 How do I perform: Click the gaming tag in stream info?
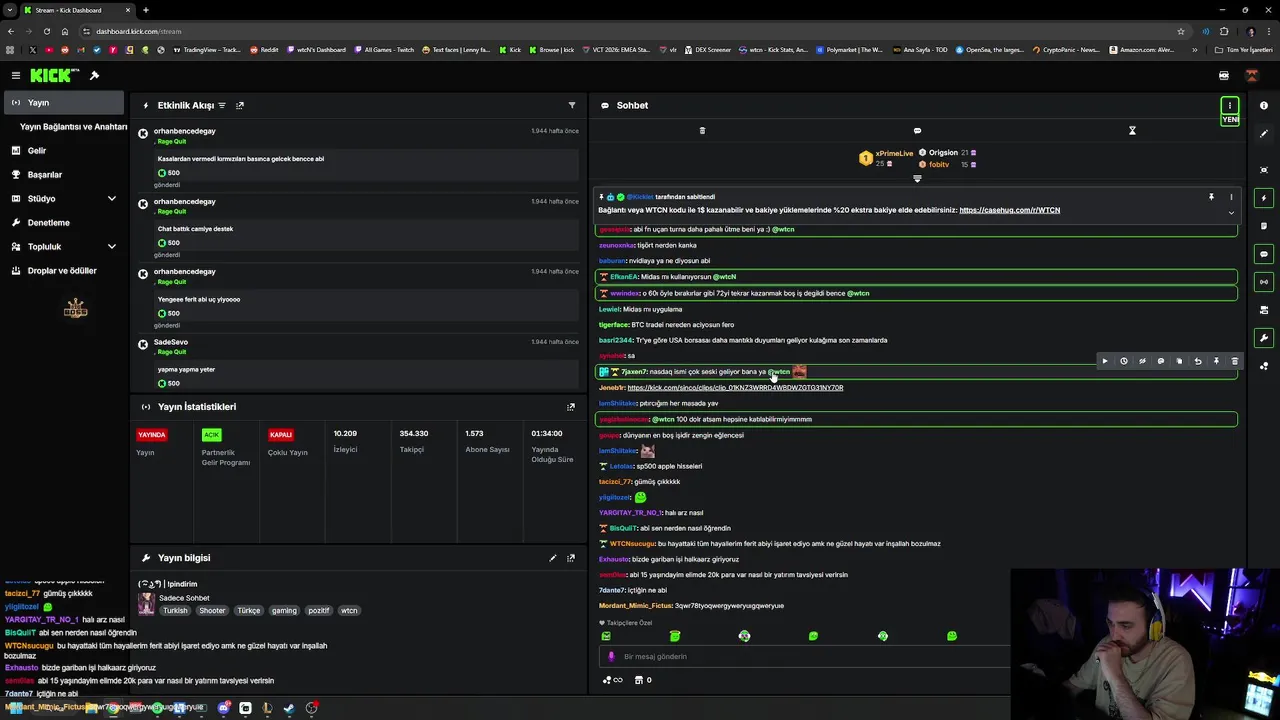click(x=284, y=610)
